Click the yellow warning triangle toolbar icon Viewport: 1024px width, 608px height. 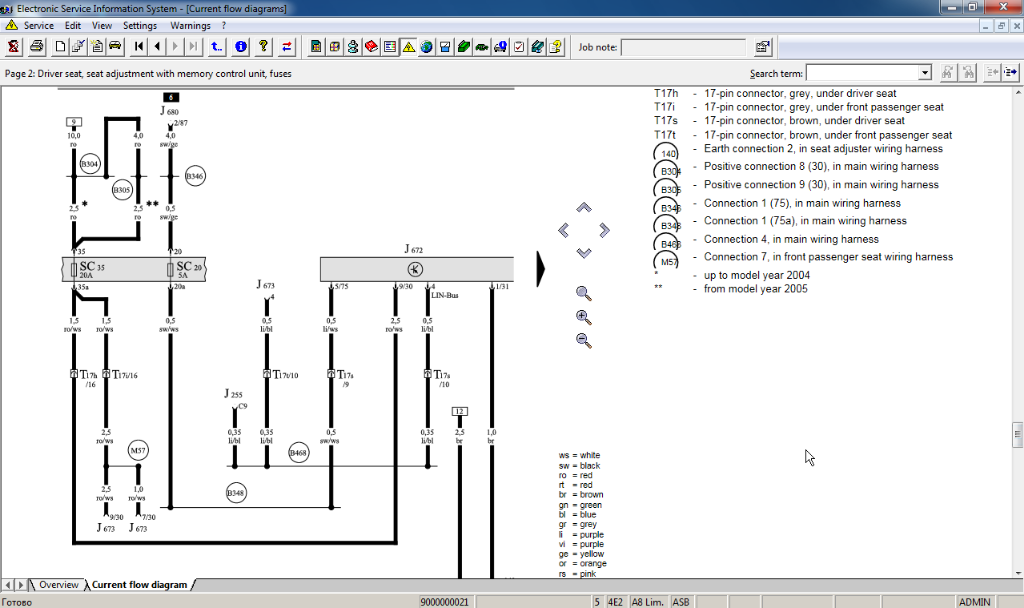[408, 47]
